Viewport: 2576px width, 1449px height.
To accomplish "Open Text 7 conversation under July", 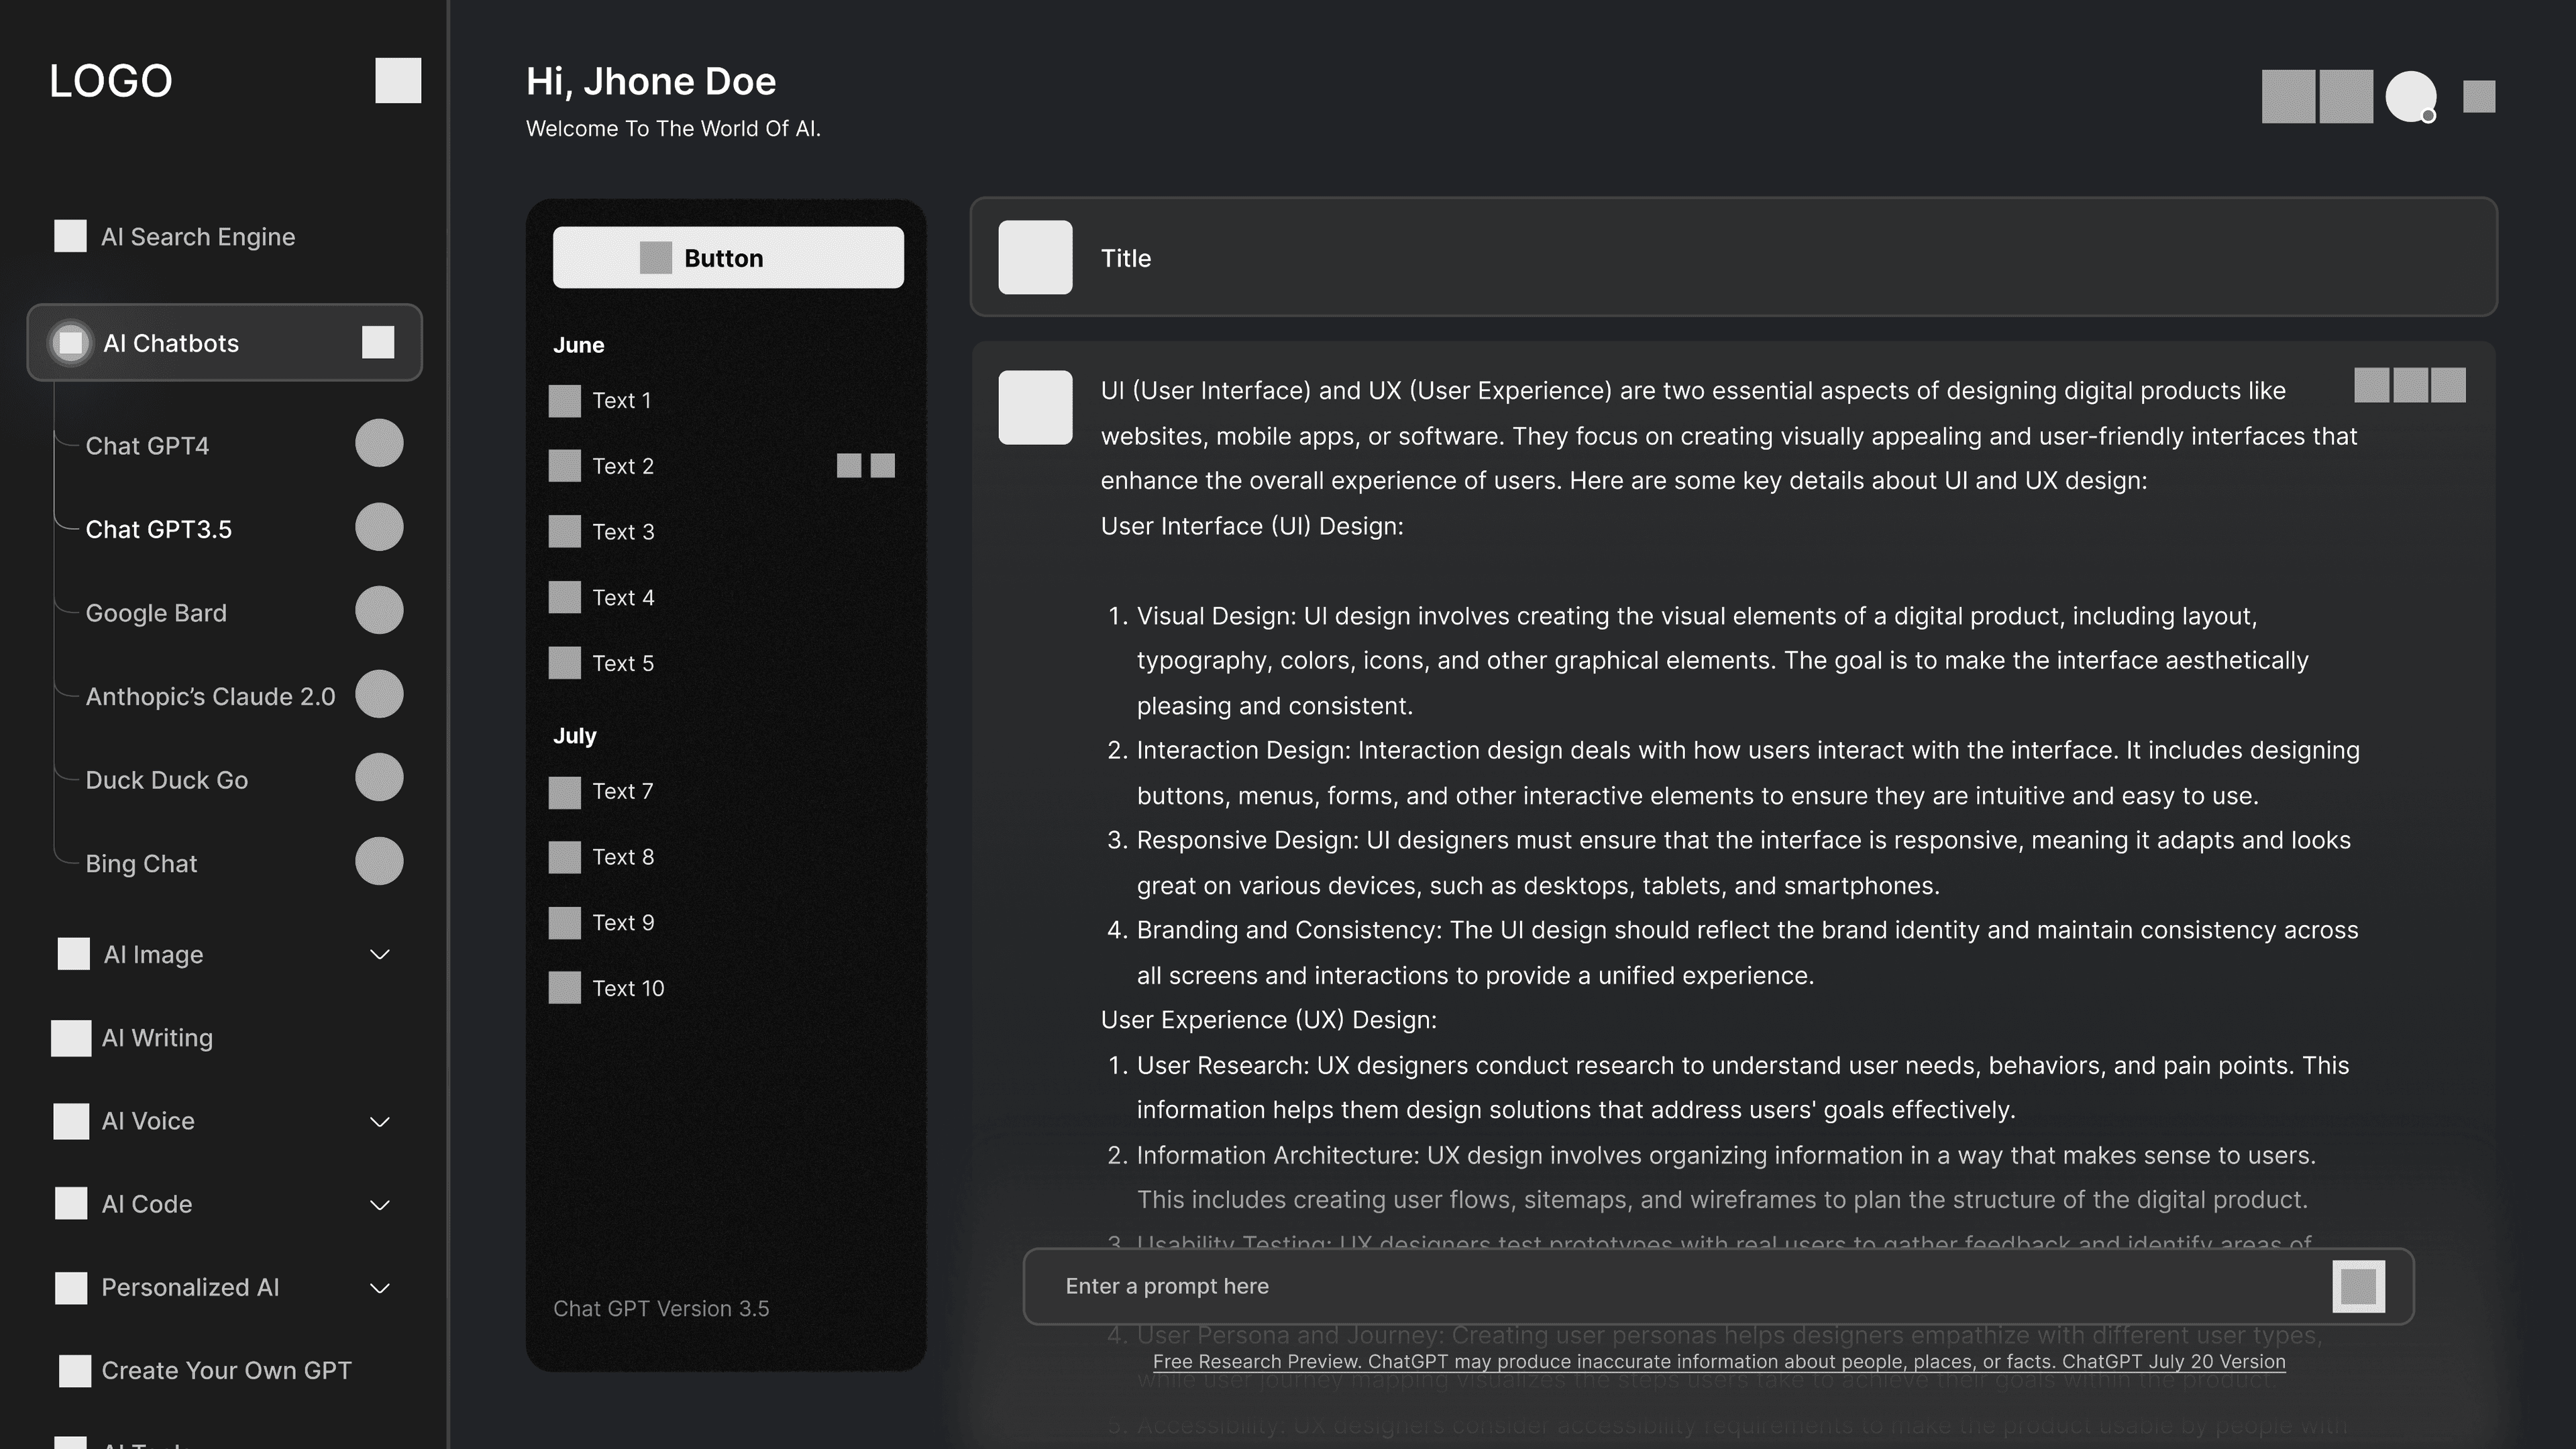I will click(x=622, y=791).
